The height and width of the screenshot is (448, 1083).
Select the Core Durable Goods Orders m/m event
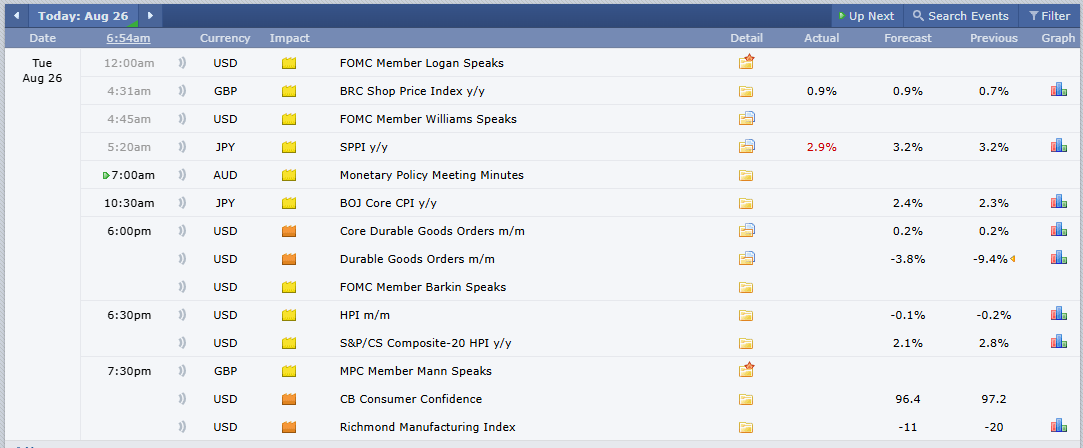pos(432,231)
